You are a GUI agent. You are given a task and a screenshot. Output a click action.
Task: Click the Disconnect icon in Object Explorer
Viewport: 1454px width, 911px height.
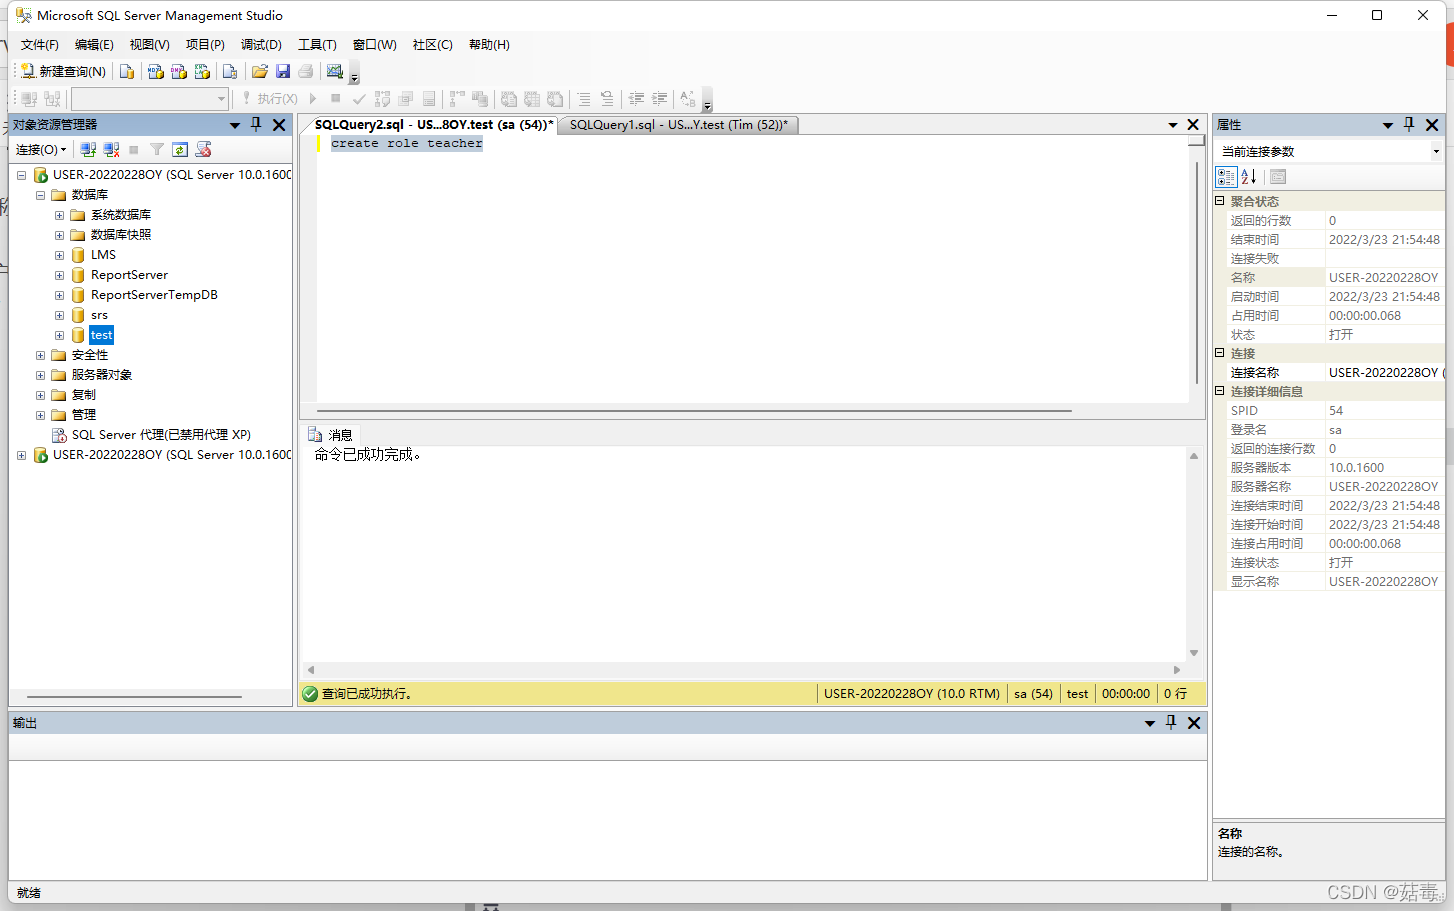point(111,150)
